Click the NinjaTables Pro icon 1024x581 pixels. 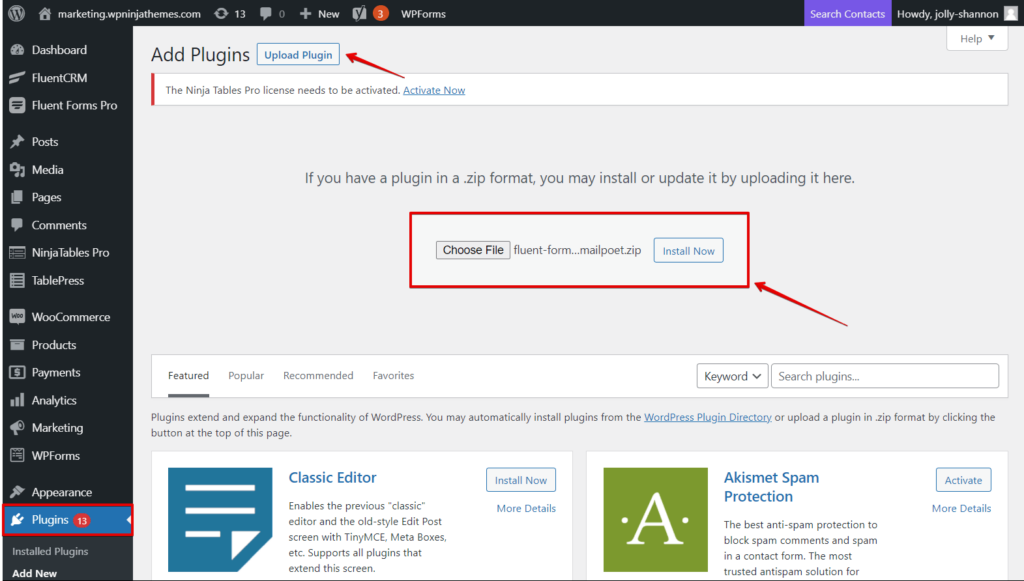tap(18, 253)
